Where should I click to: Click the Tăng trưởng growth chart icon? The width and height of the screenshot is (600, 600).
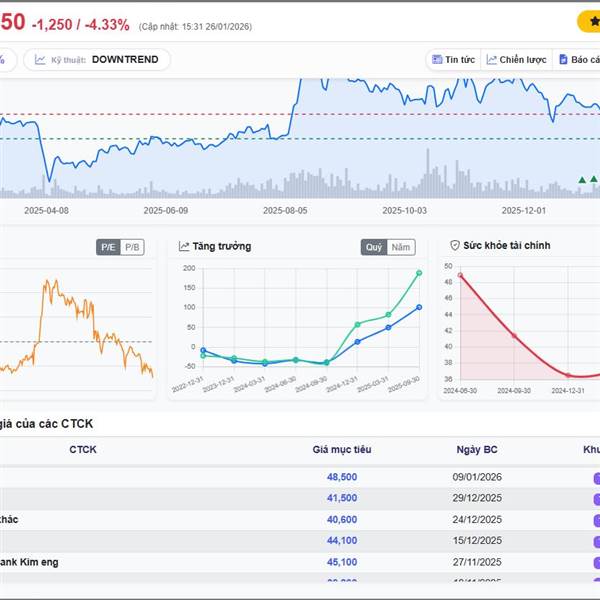point(184,246)
